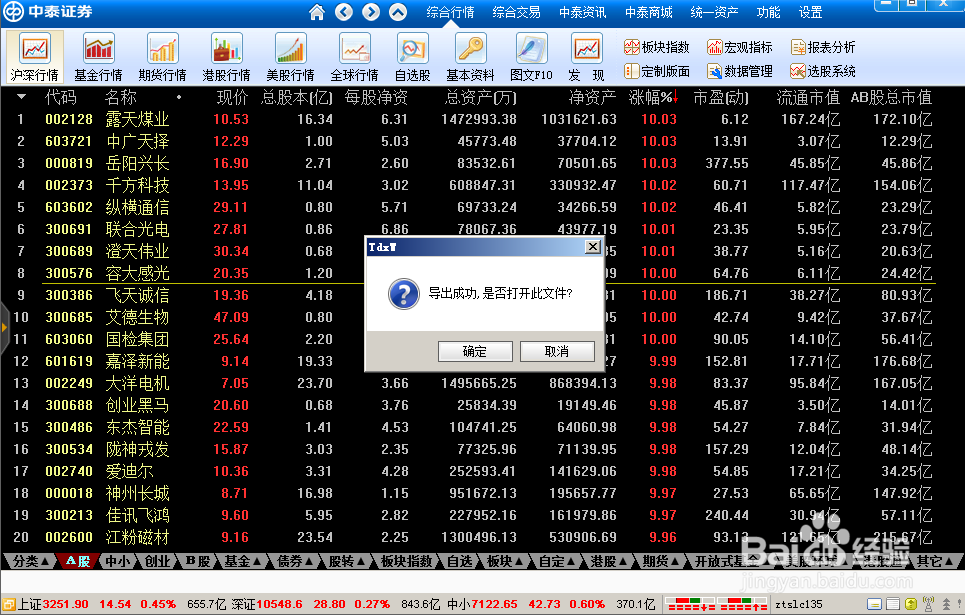The width and height of the screenshot is (965, 615).
Task: Open the 综合行情 menu
Action: pos(450,12)
